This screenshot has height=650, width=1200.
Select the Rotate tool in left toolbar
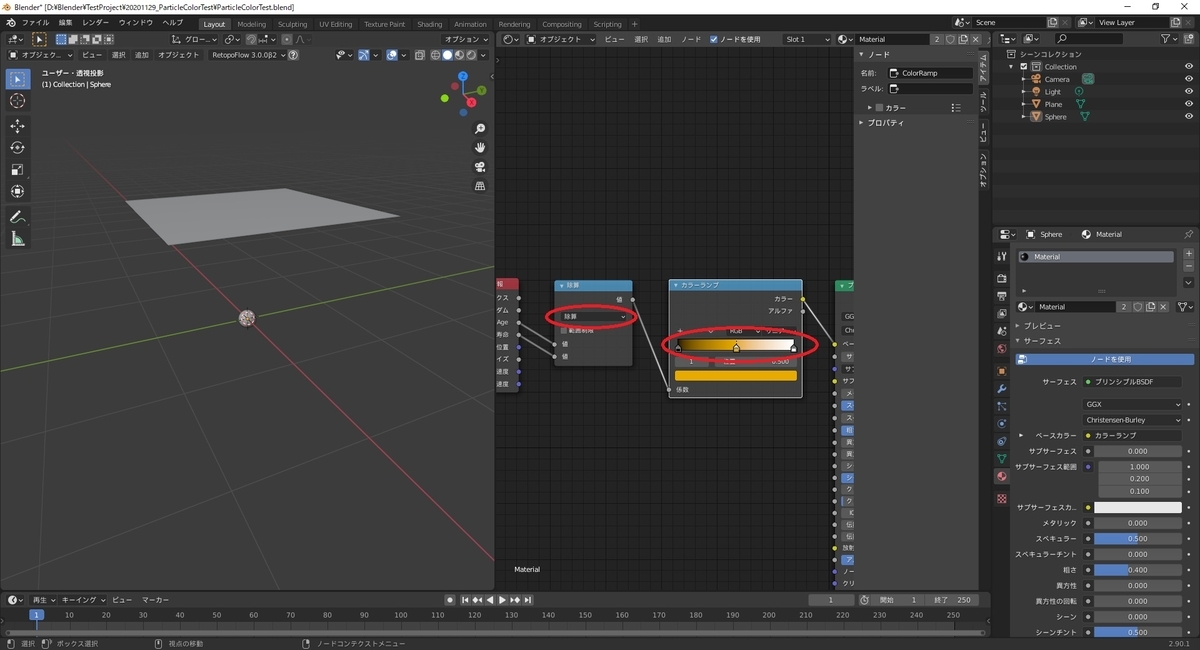point(17,148)
